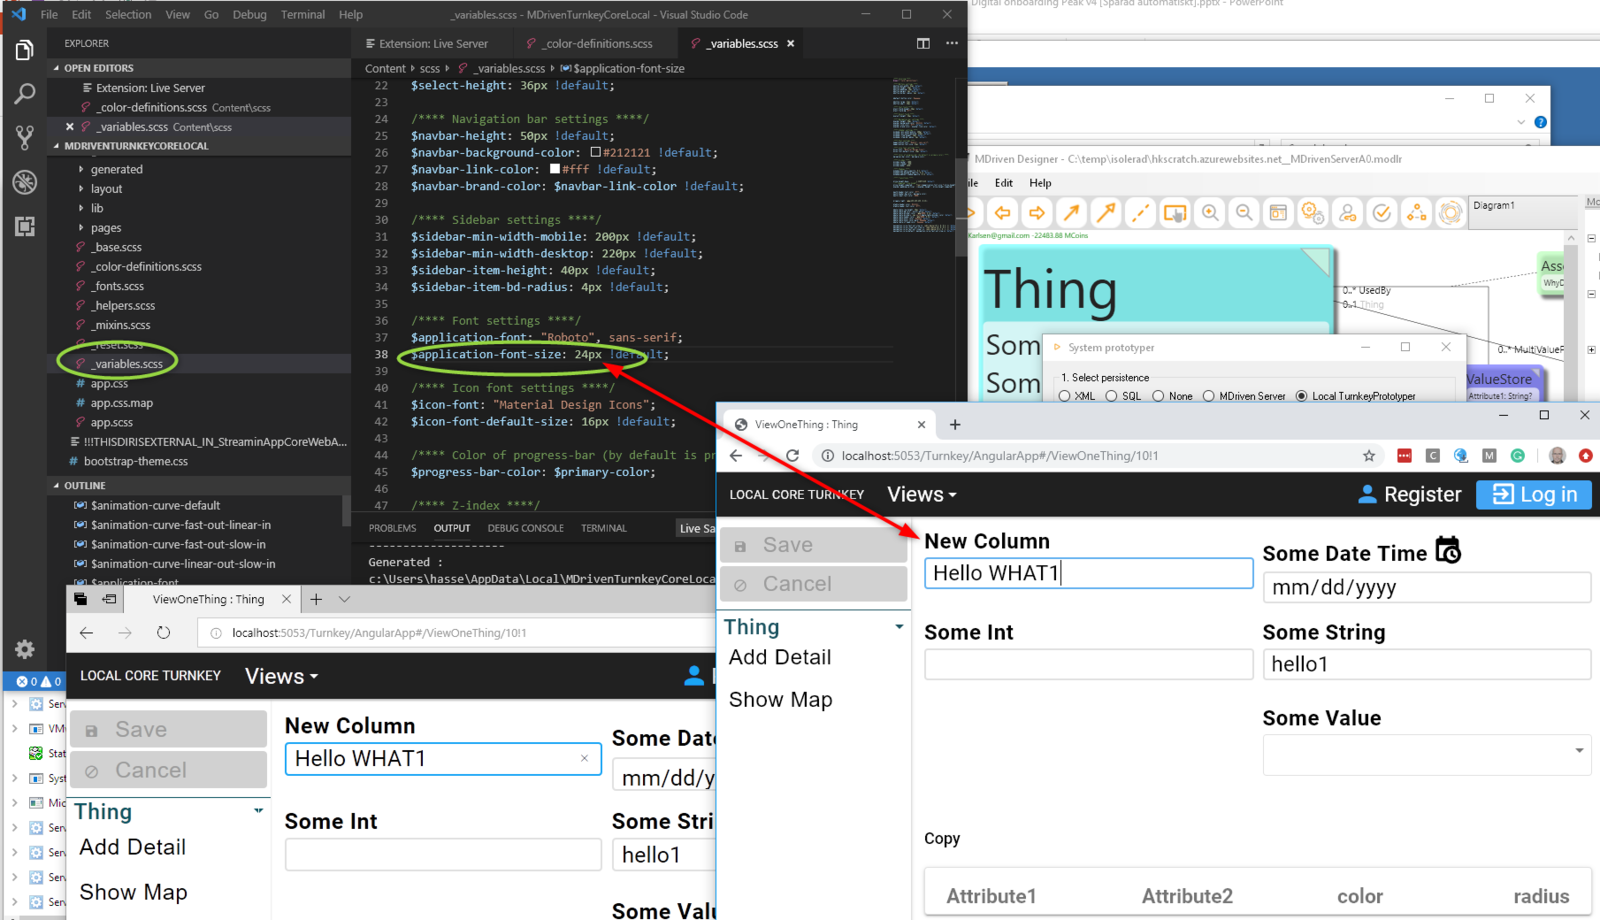The height and width of the screenshot is (920, 1600).
Task: Open the editor More Actions ellipsis menu
Action: pos(951,43)
